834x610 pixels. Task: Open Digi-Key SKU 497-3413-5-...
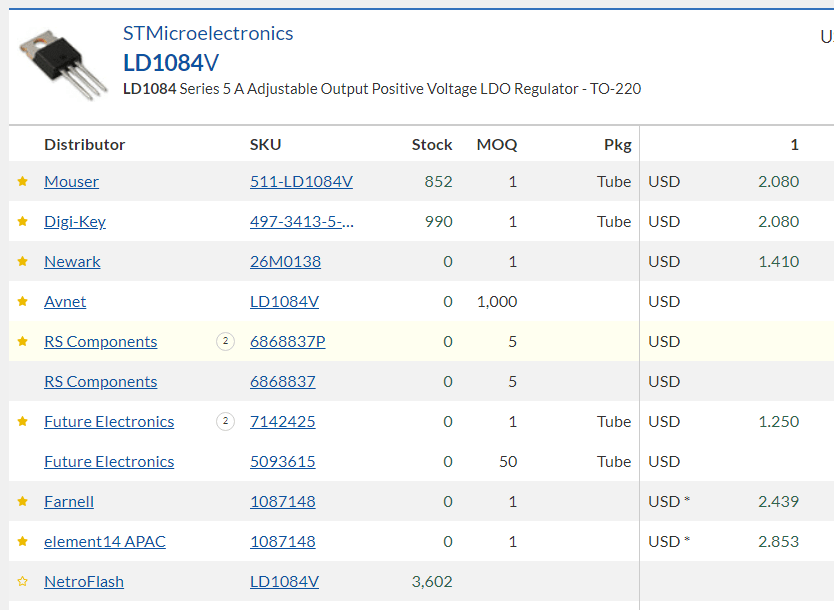[302, 221]
